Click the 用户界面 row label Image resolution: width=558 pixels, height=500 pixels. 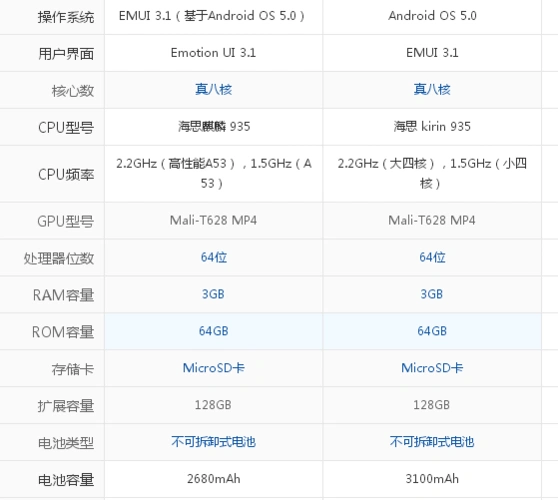coord(66,54)
